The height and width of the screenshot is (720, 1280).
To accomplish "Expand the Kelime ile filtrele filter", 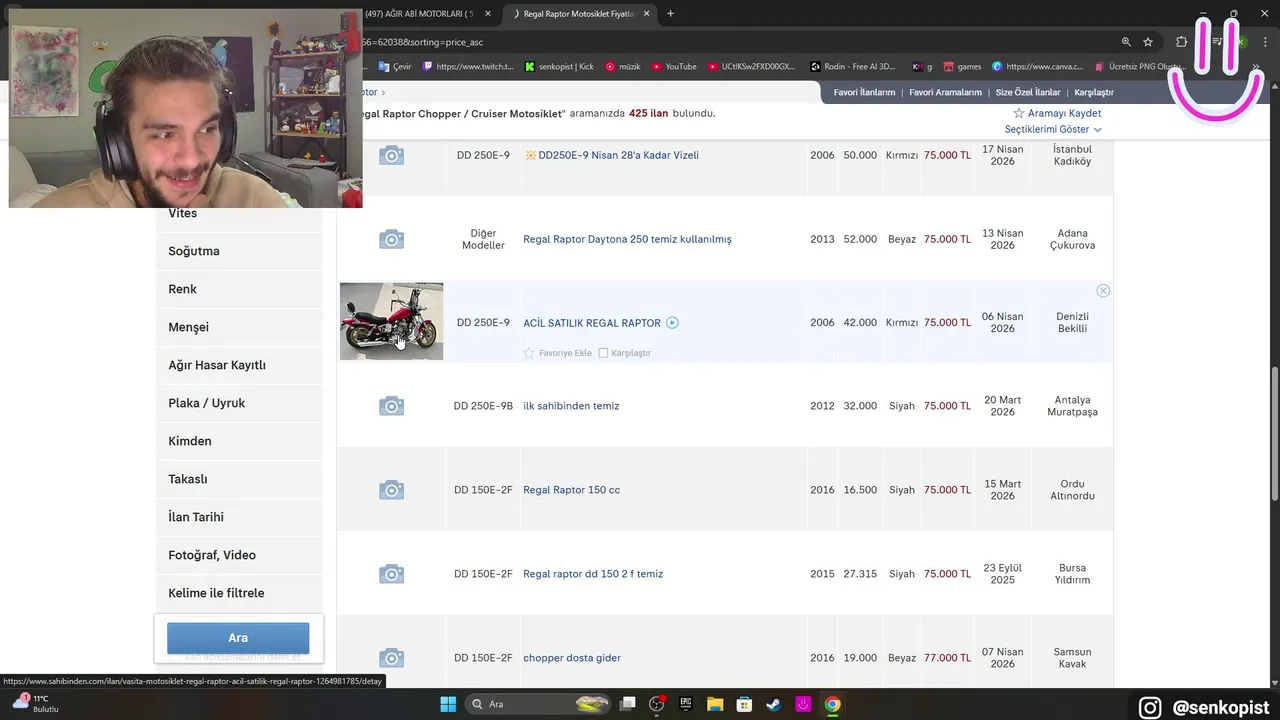I will pos(239,593).
